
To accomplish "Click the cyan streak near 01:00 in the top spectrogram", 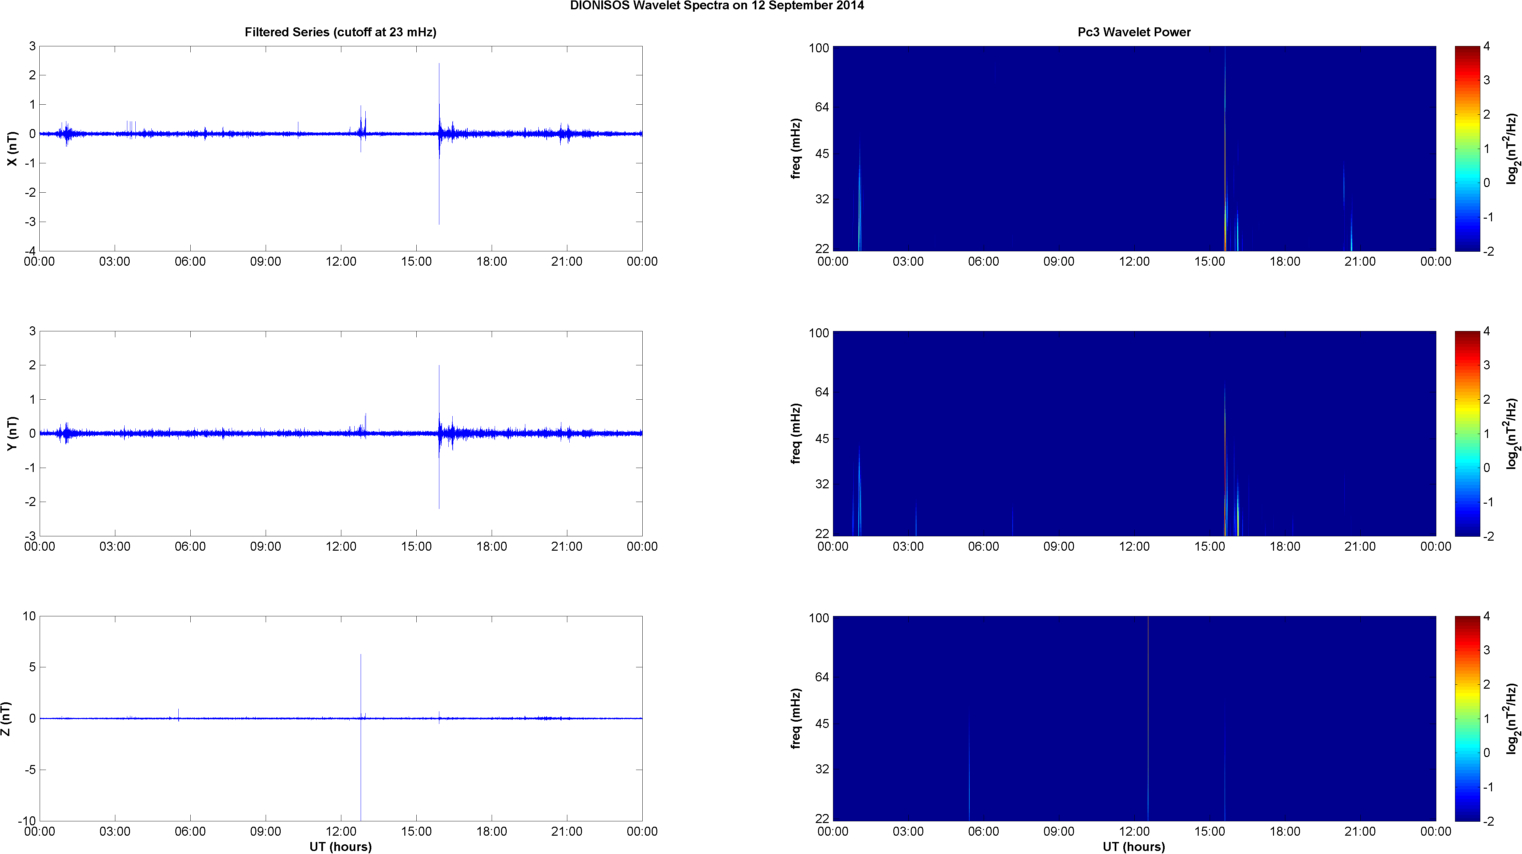I will pyautogui.click(x=859, y=198).
